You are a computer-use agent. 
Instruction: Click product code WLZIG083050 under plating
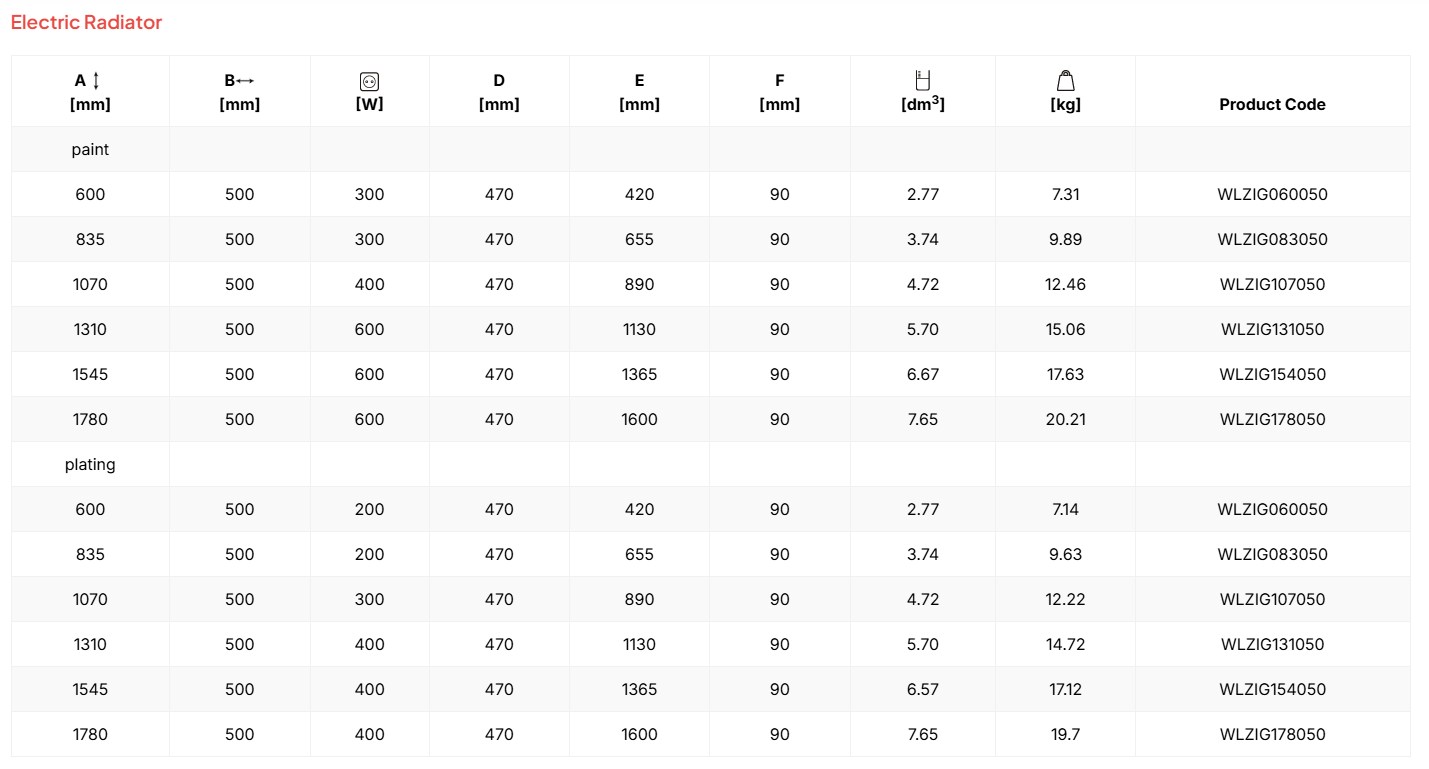pos(1272,554)
